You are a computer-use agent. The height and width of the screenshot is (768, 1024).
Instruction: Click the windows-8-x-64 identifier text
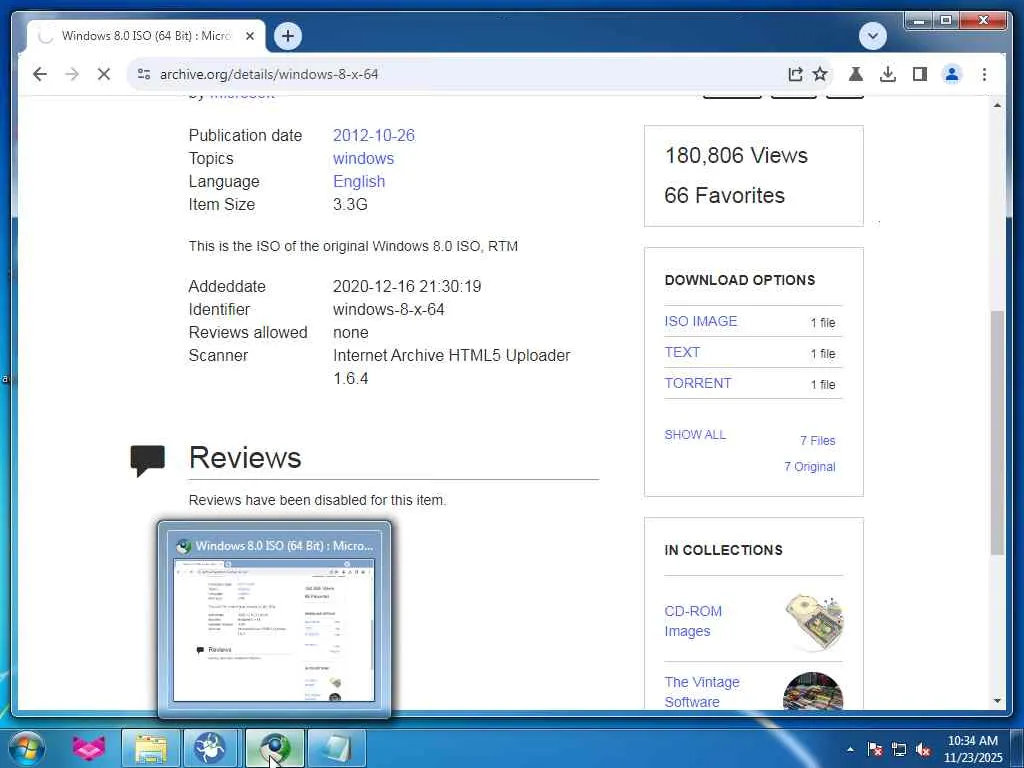pyautogui.click(x=389, y=310)
